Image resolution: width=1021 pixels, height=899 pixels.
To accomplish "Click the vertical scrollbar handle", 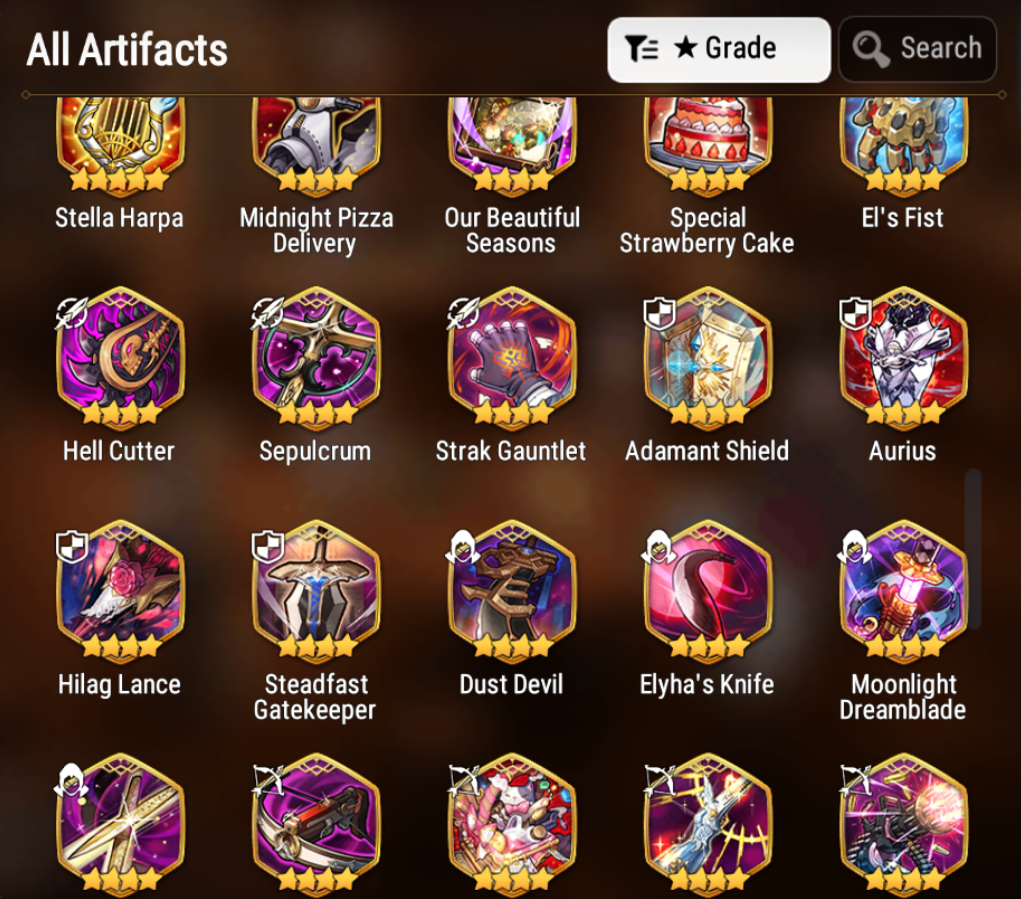I will (x=973, y=549).
